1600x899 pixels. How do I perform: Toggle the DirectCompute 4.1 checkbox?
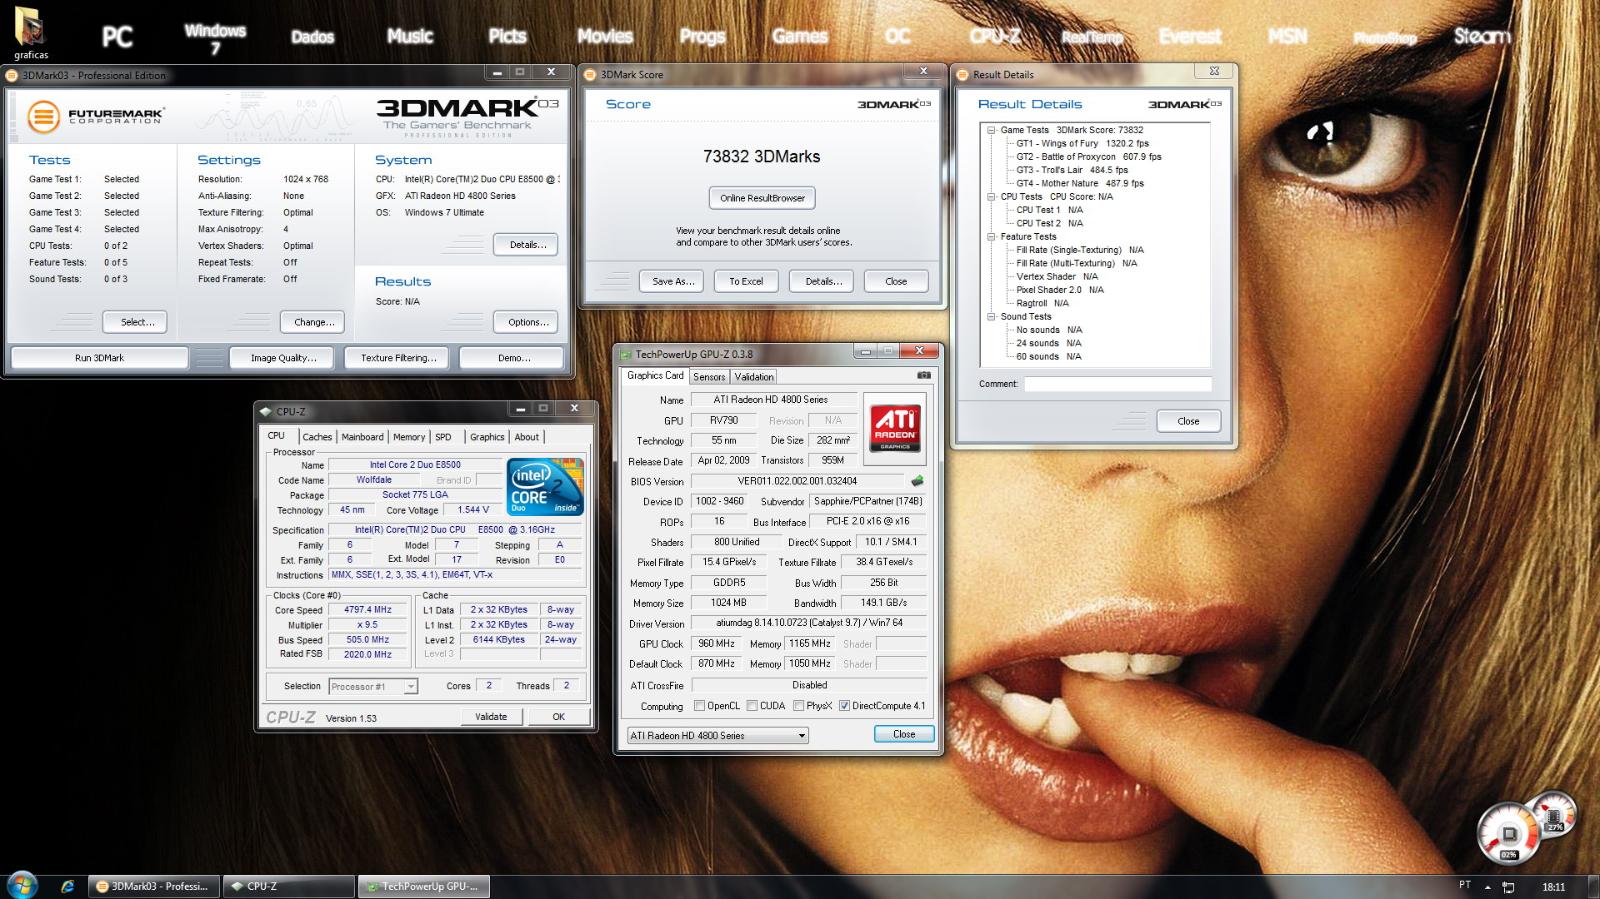point(844,706)
